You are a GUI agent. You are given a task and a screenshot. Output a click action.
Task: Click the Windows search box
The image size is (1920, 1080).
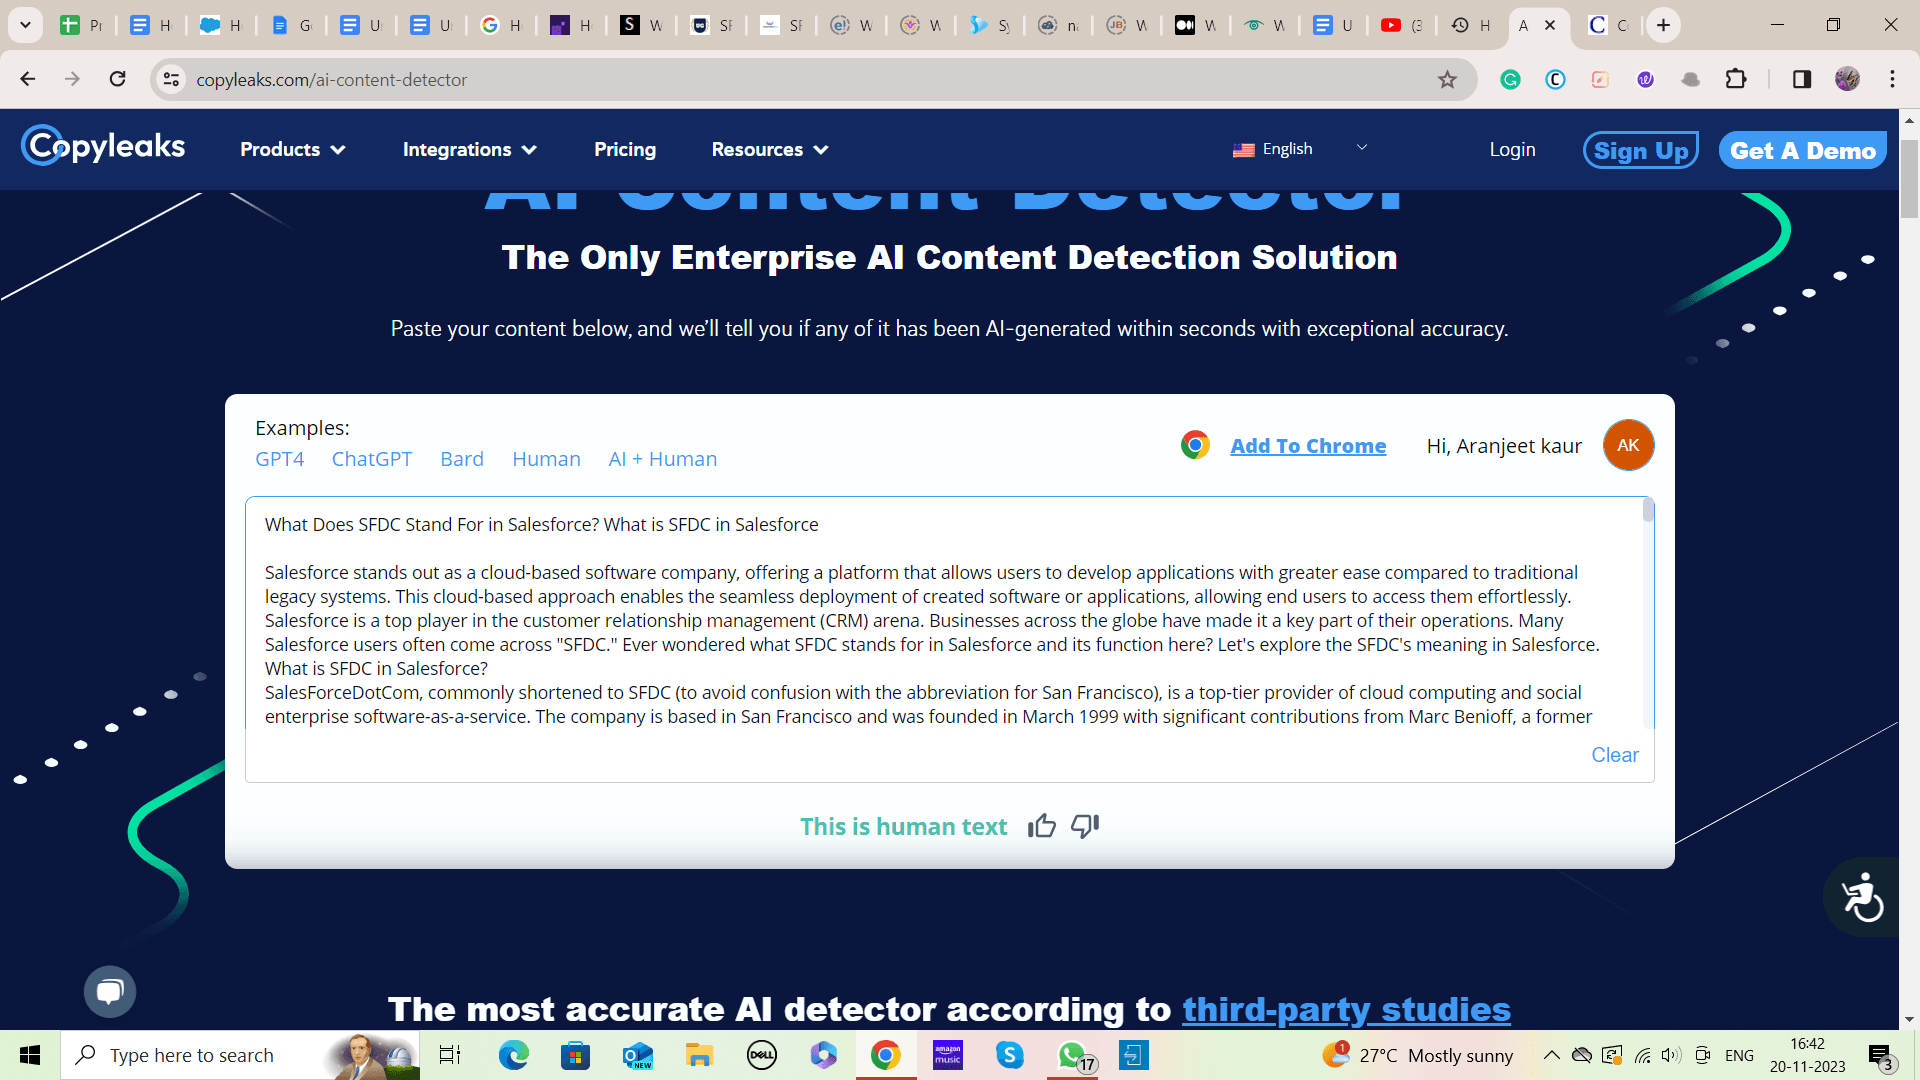pyautogui.click(x=240, y=1055)
